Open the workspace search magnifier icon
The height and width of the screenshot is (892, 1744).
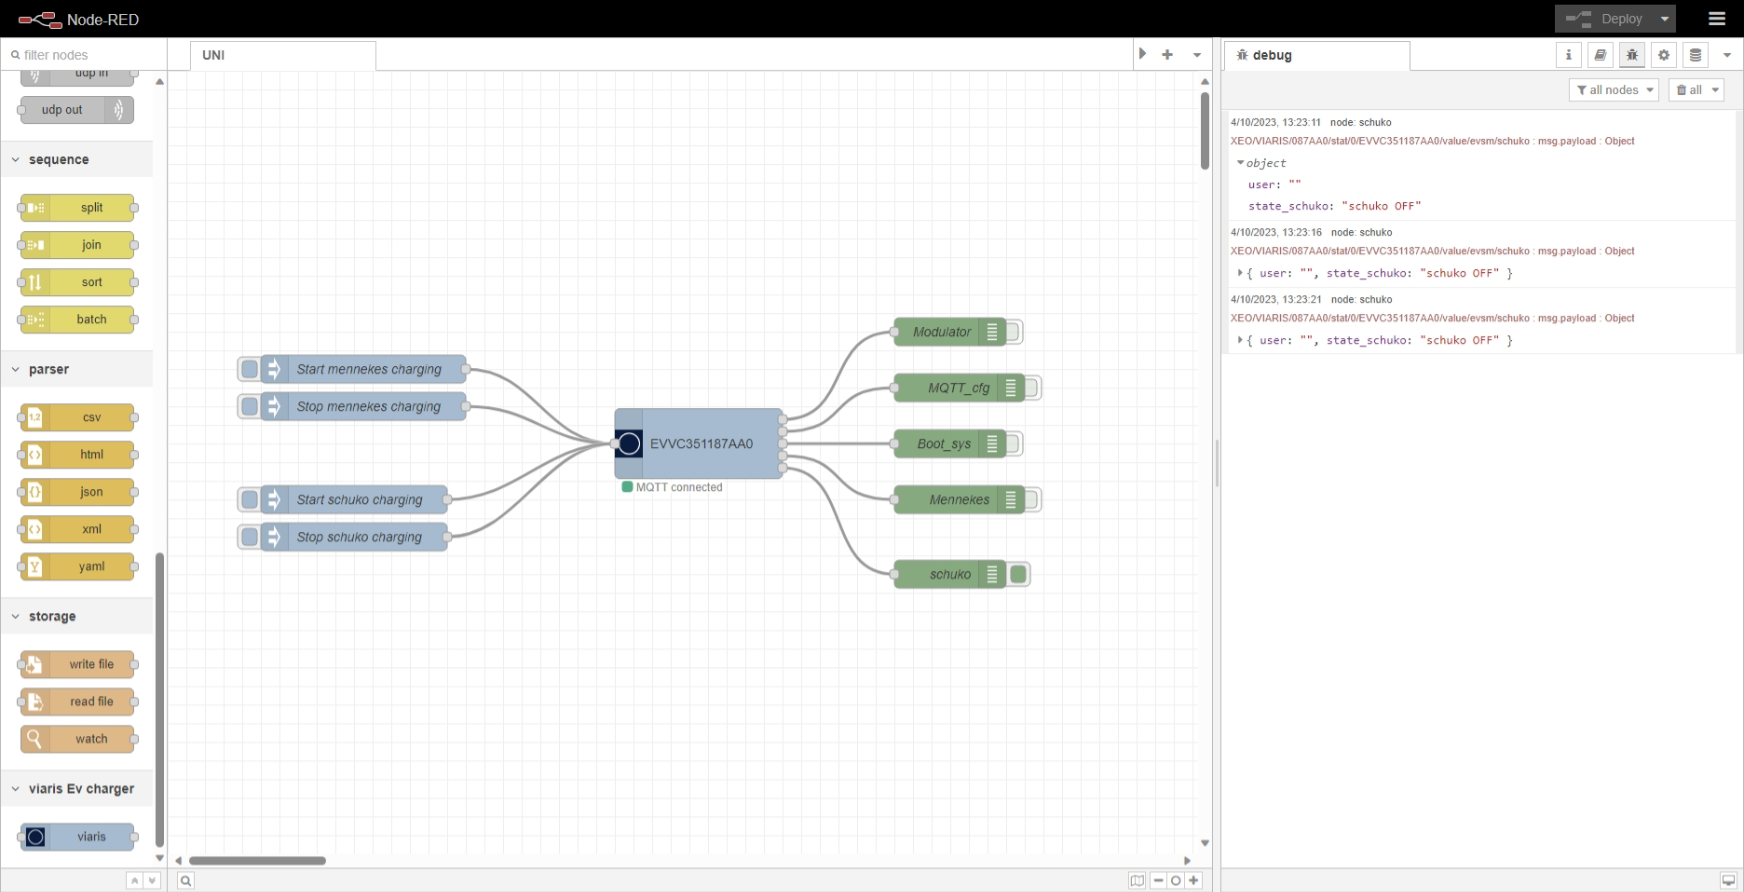185,881
